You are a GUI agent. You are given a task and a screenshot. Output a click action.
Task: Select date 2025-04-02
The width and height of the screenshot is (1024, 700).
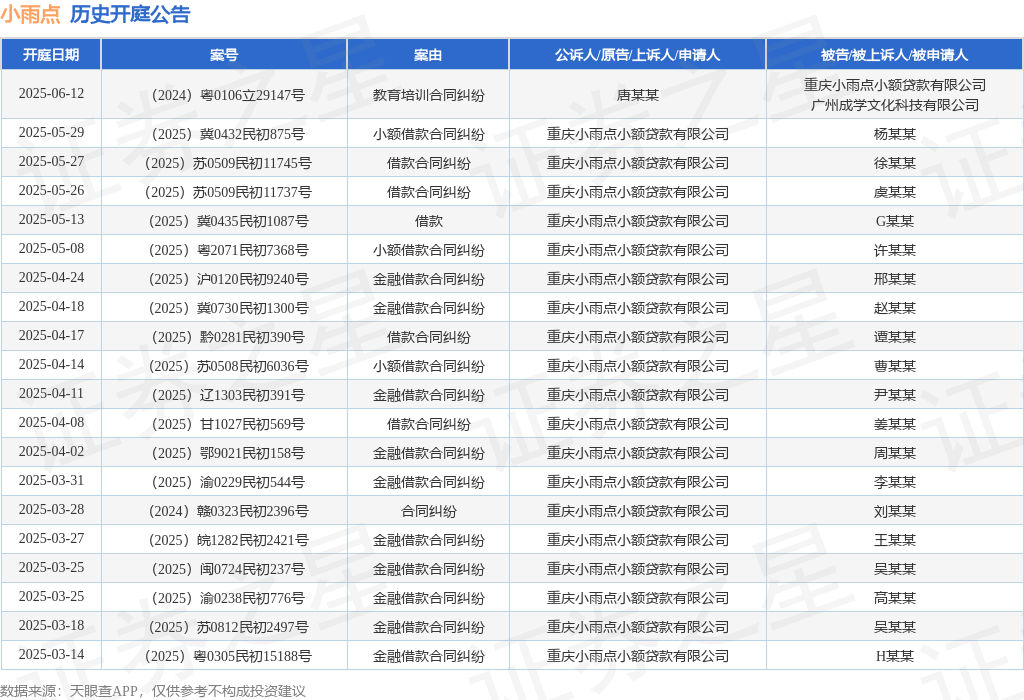tap(51, 451)
